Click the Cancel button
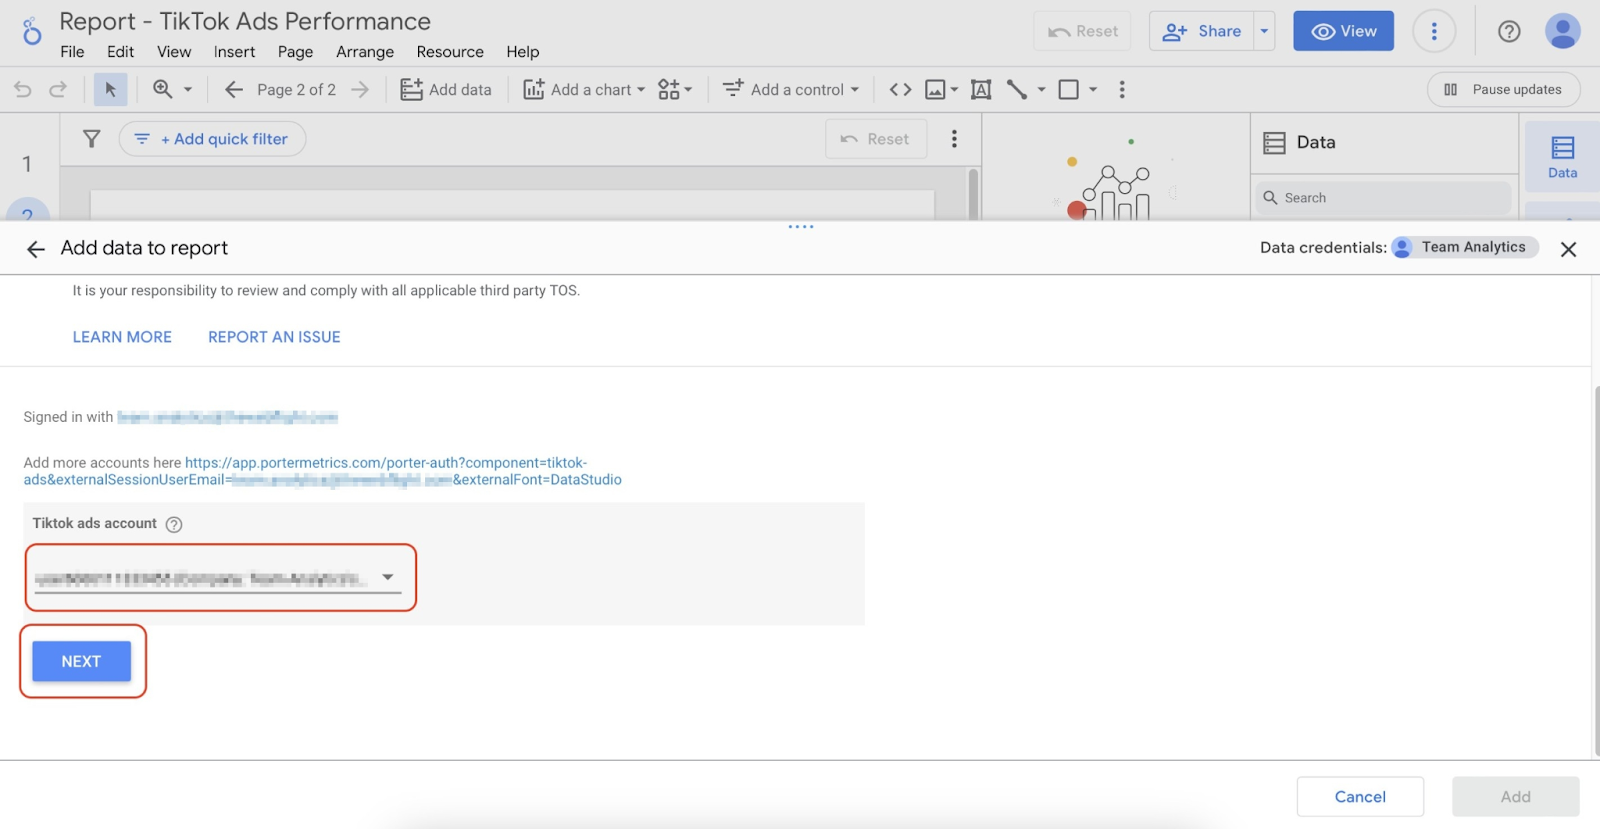The image size is (1600, 829). point(1360,796)
